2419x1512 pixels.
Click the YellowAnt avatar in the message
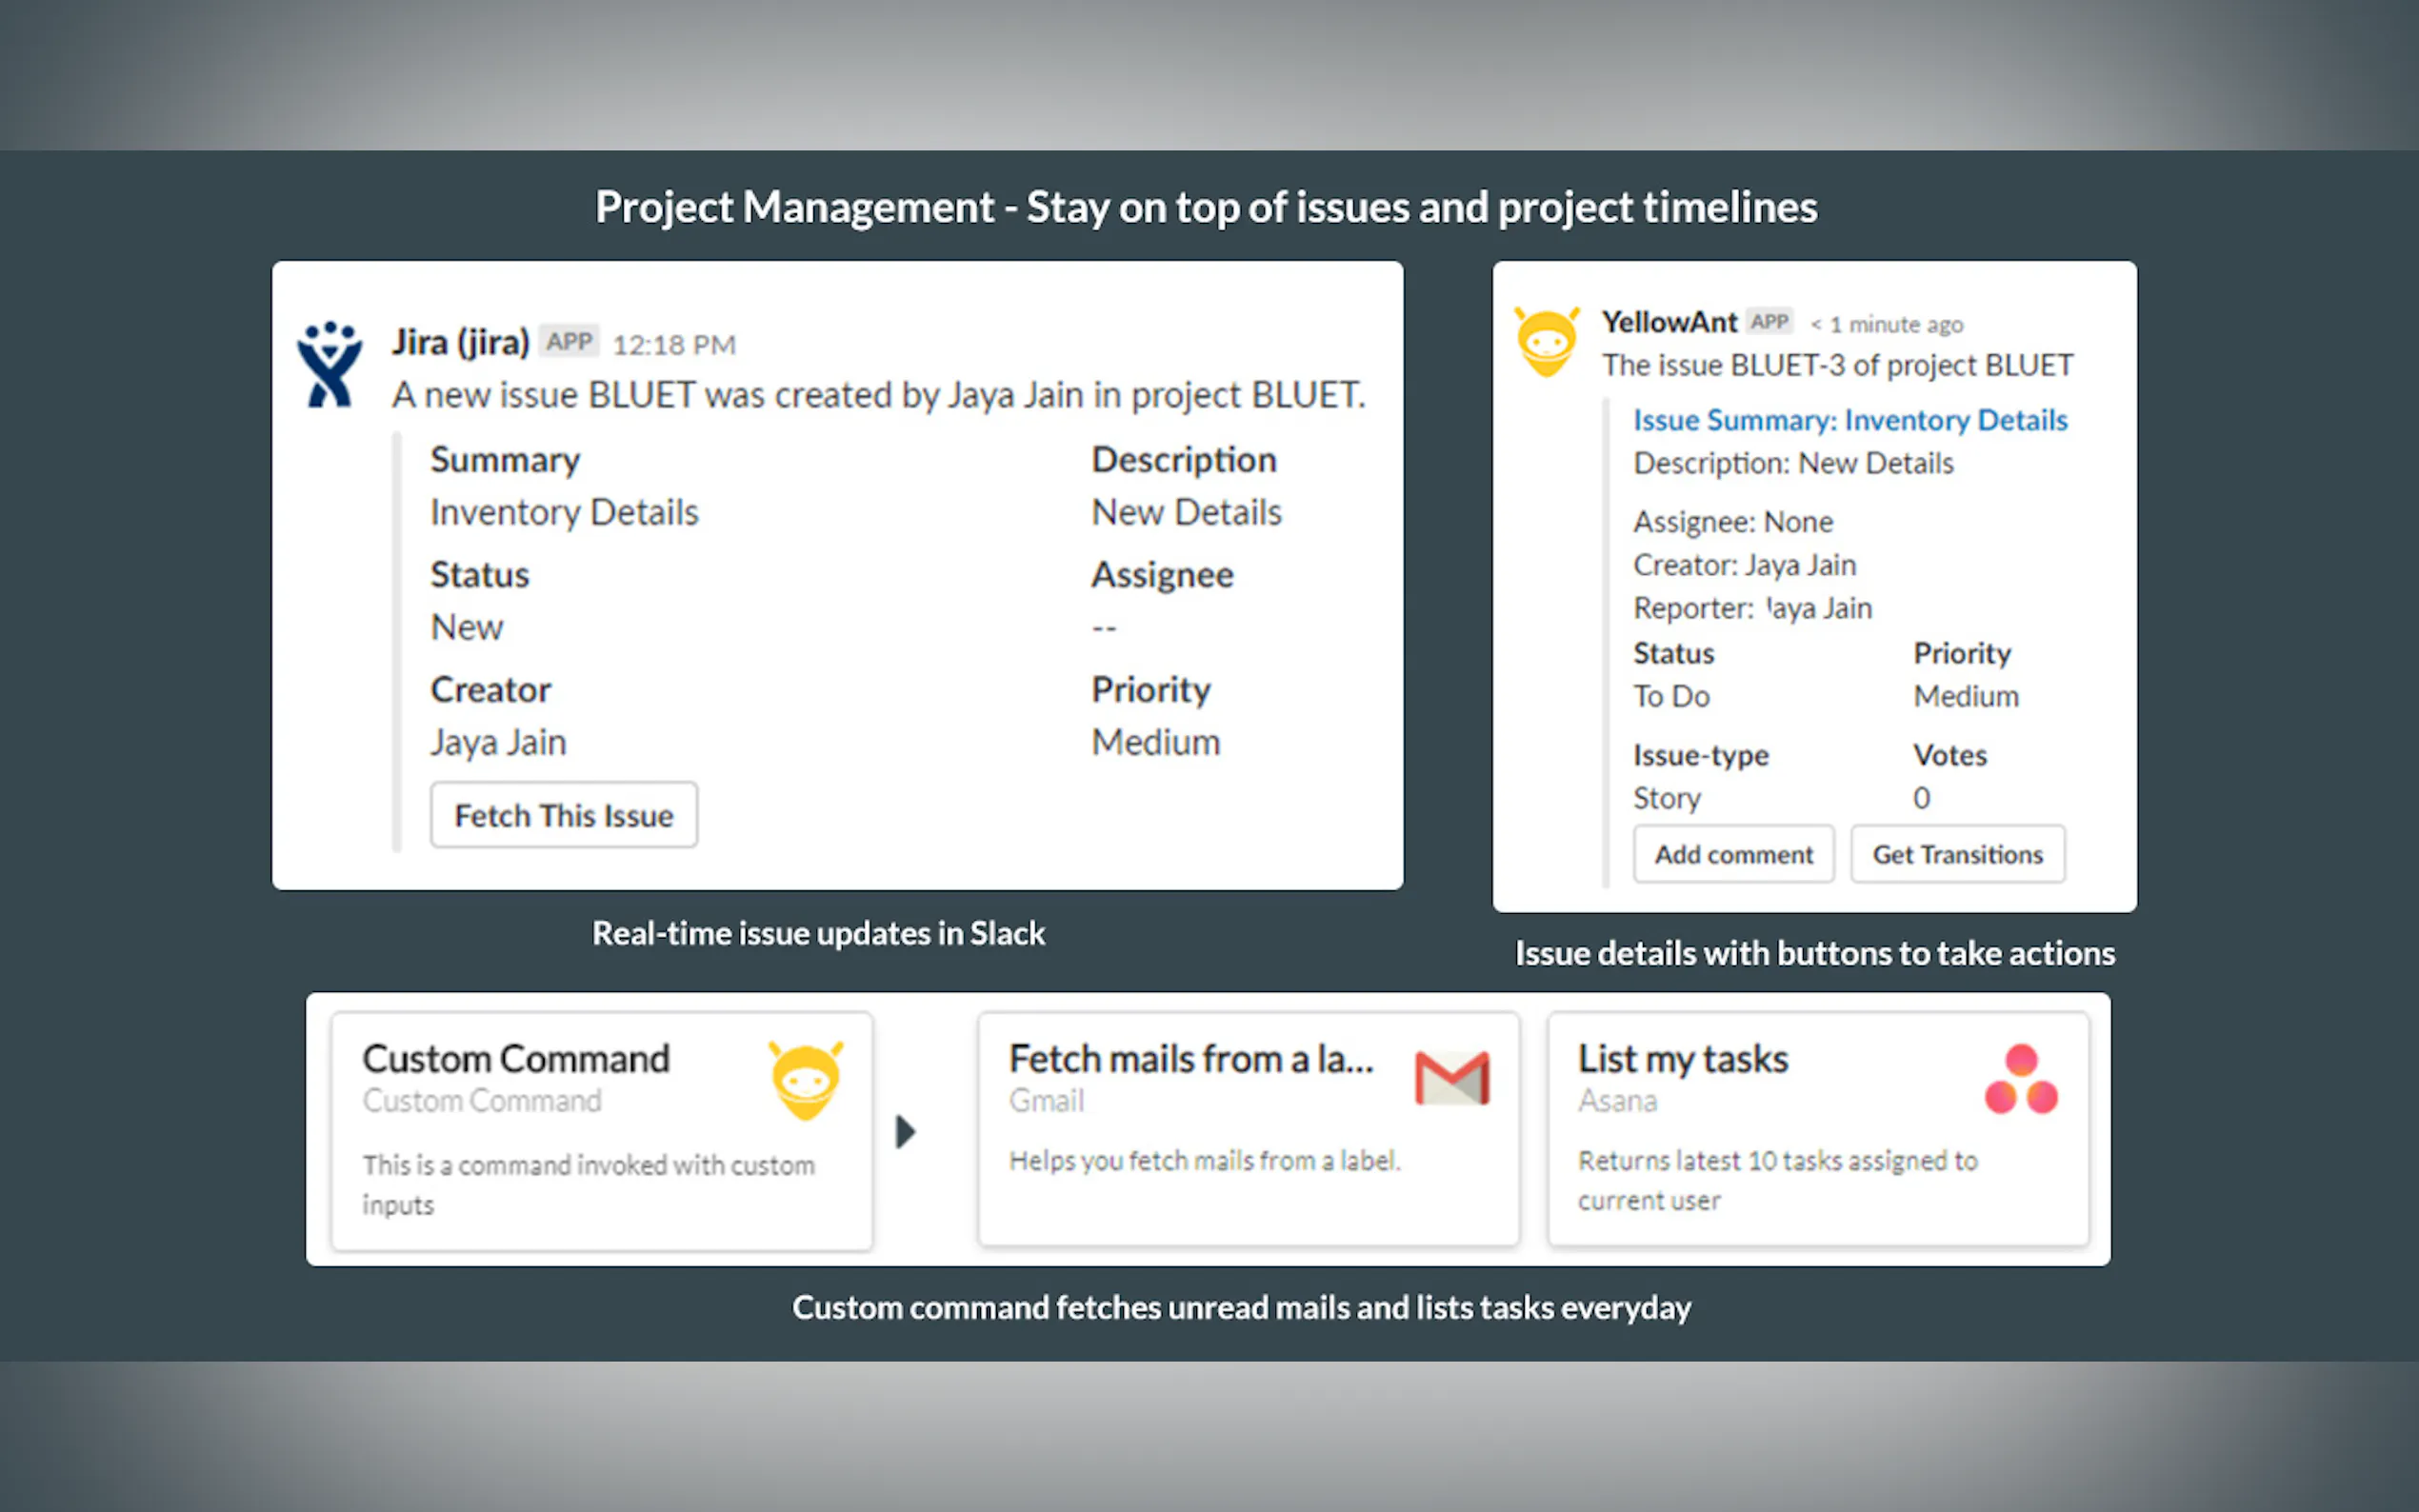pyautogui.click(x=1546, y=342)
